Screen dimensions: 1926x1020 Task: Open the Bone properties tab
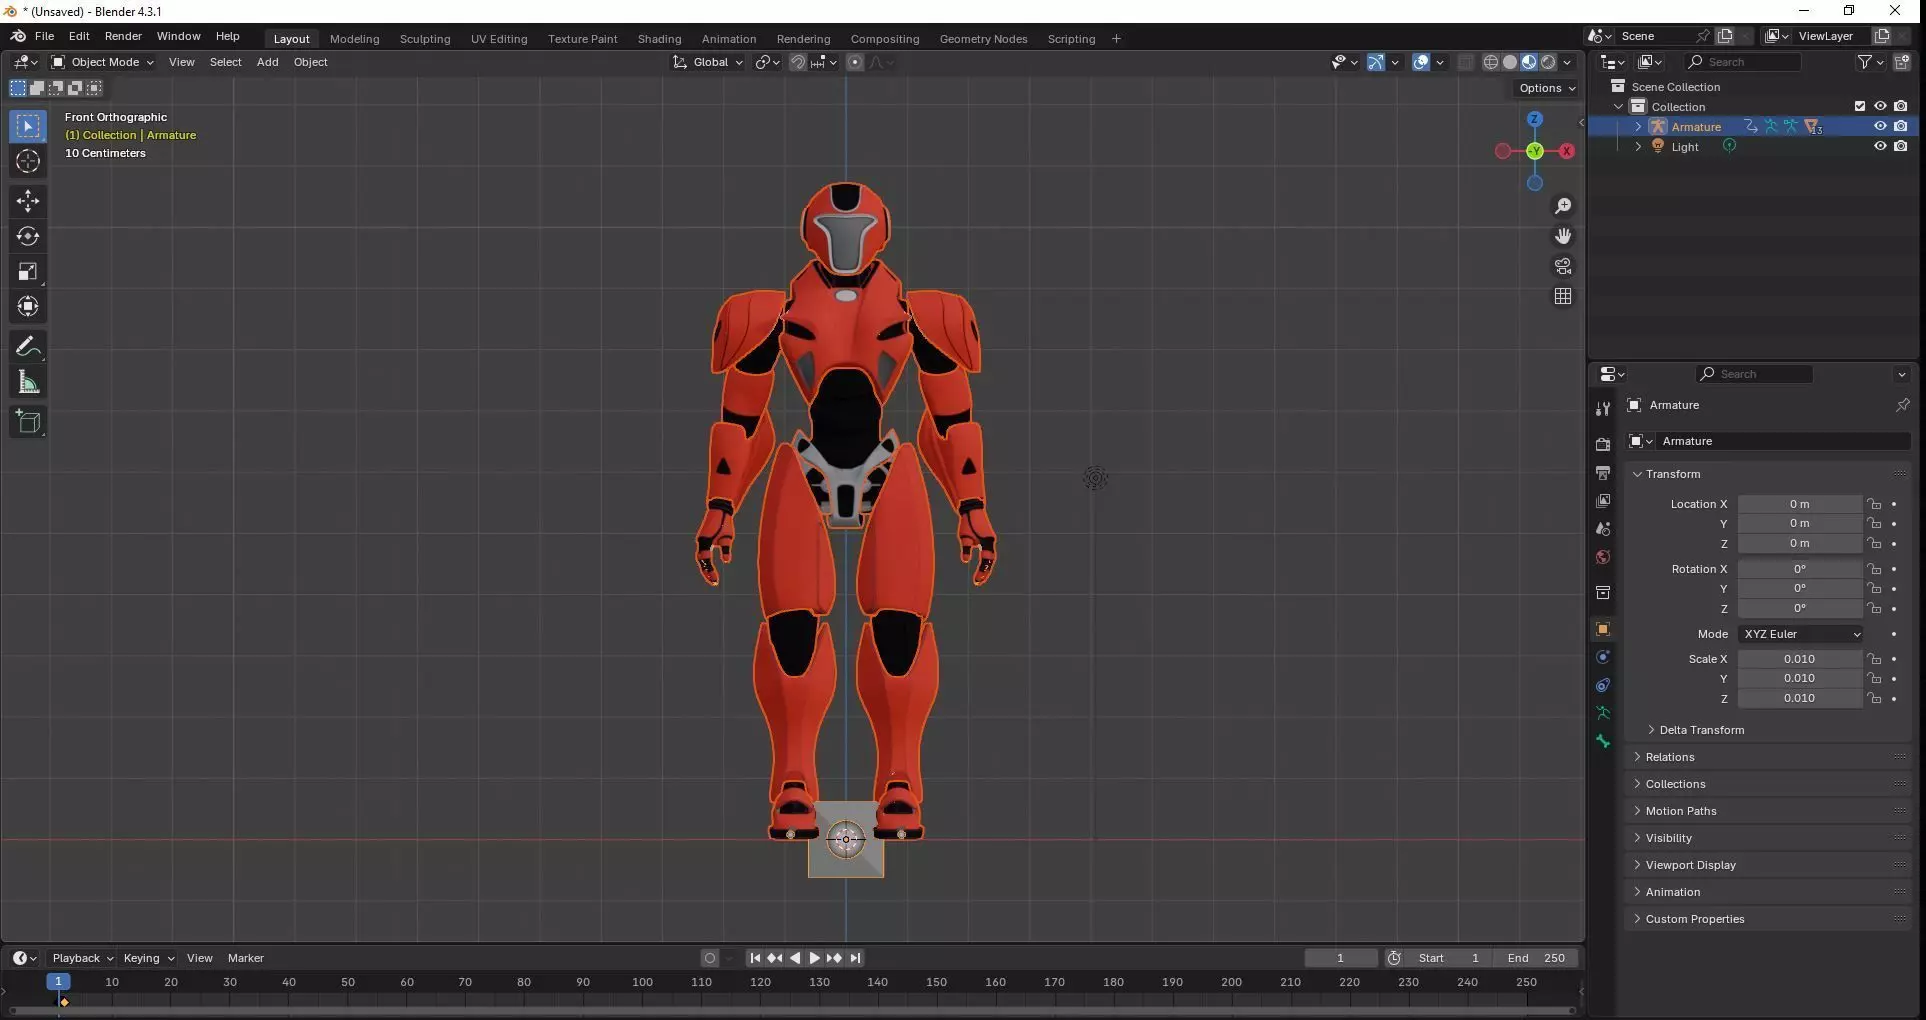(1603, 741)
